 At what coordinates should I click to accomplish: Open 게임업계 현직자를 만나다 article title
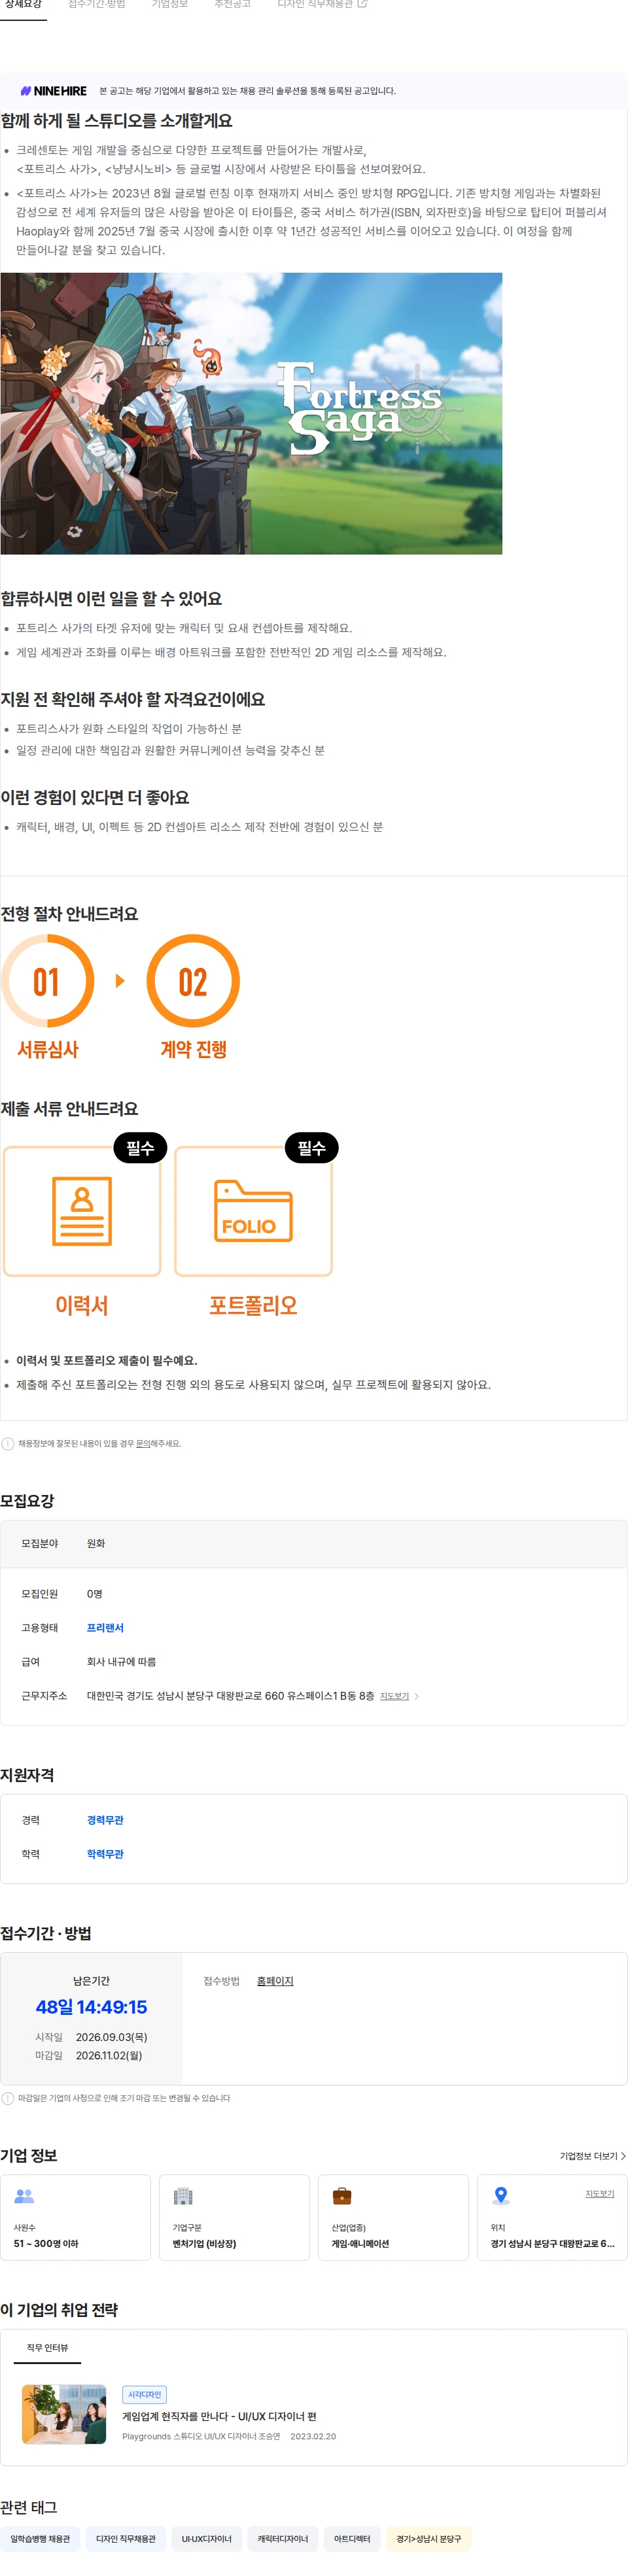coord(219,2417)
